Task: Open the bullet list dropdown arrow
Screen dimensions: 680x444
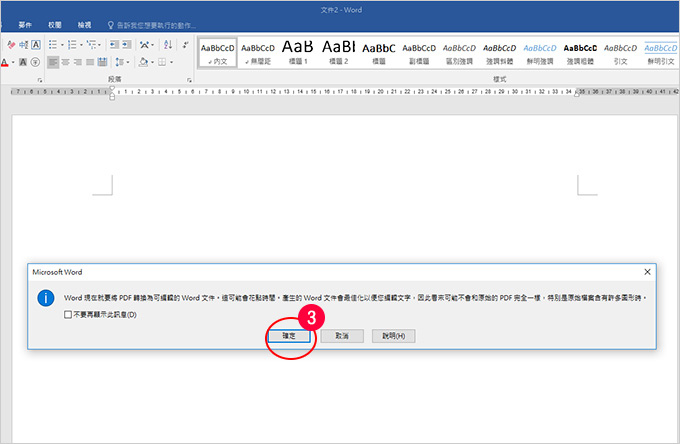Action: click(62, 45)
